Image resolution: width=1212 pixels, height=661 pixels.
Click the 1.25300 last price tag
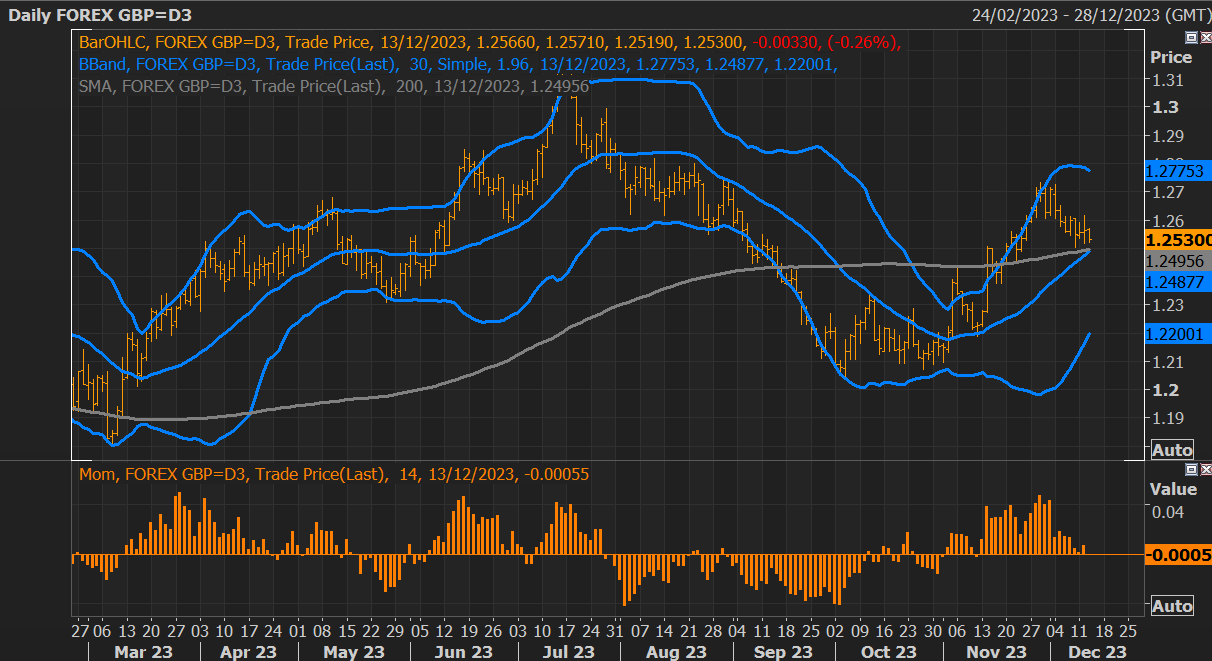pyautogui.click(x=1178, y=240)
